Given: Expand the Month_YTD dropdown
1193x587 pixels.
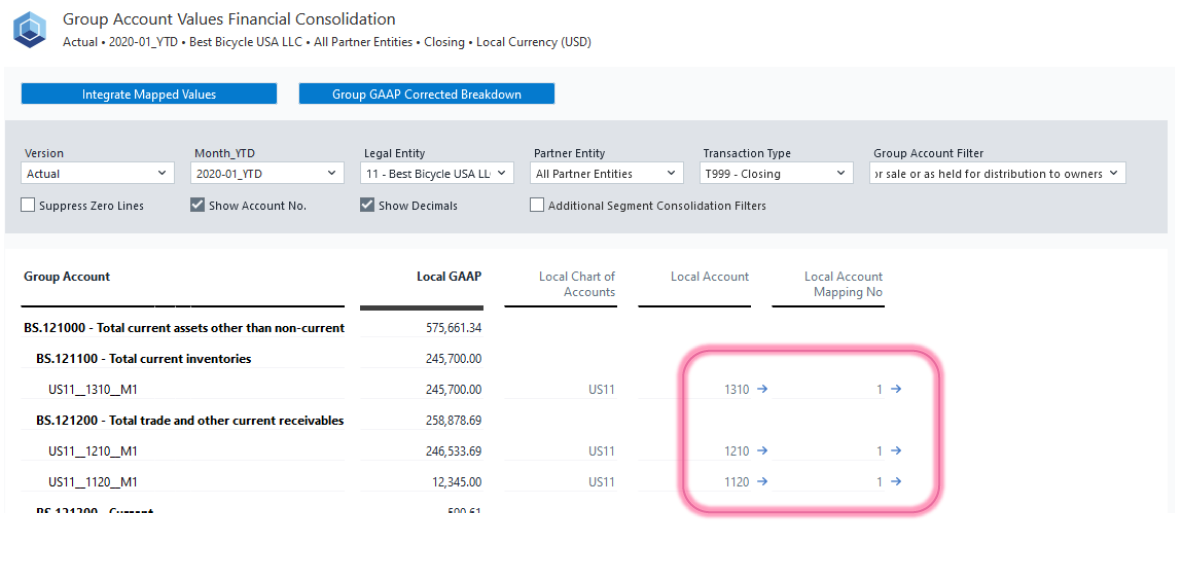Looking at the screenshot, I should [x=267, y=174].
